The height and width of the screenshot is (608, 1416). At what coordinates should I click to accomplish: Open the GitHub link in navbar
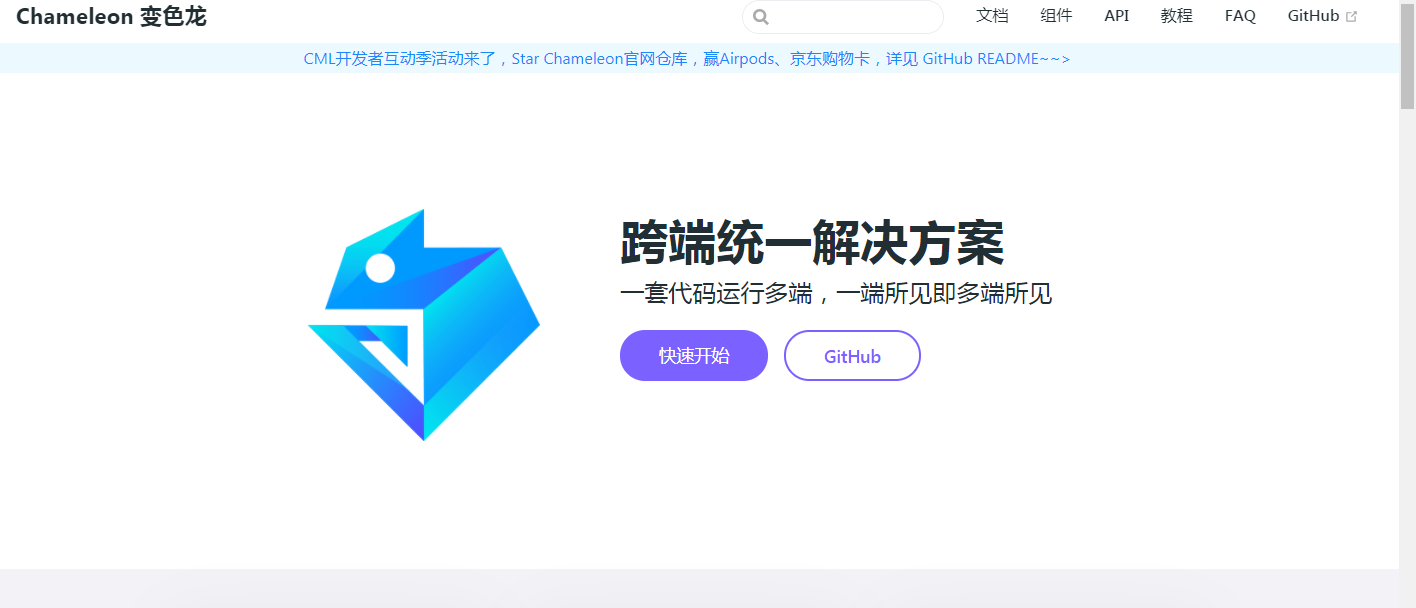tap(1313, 16)
